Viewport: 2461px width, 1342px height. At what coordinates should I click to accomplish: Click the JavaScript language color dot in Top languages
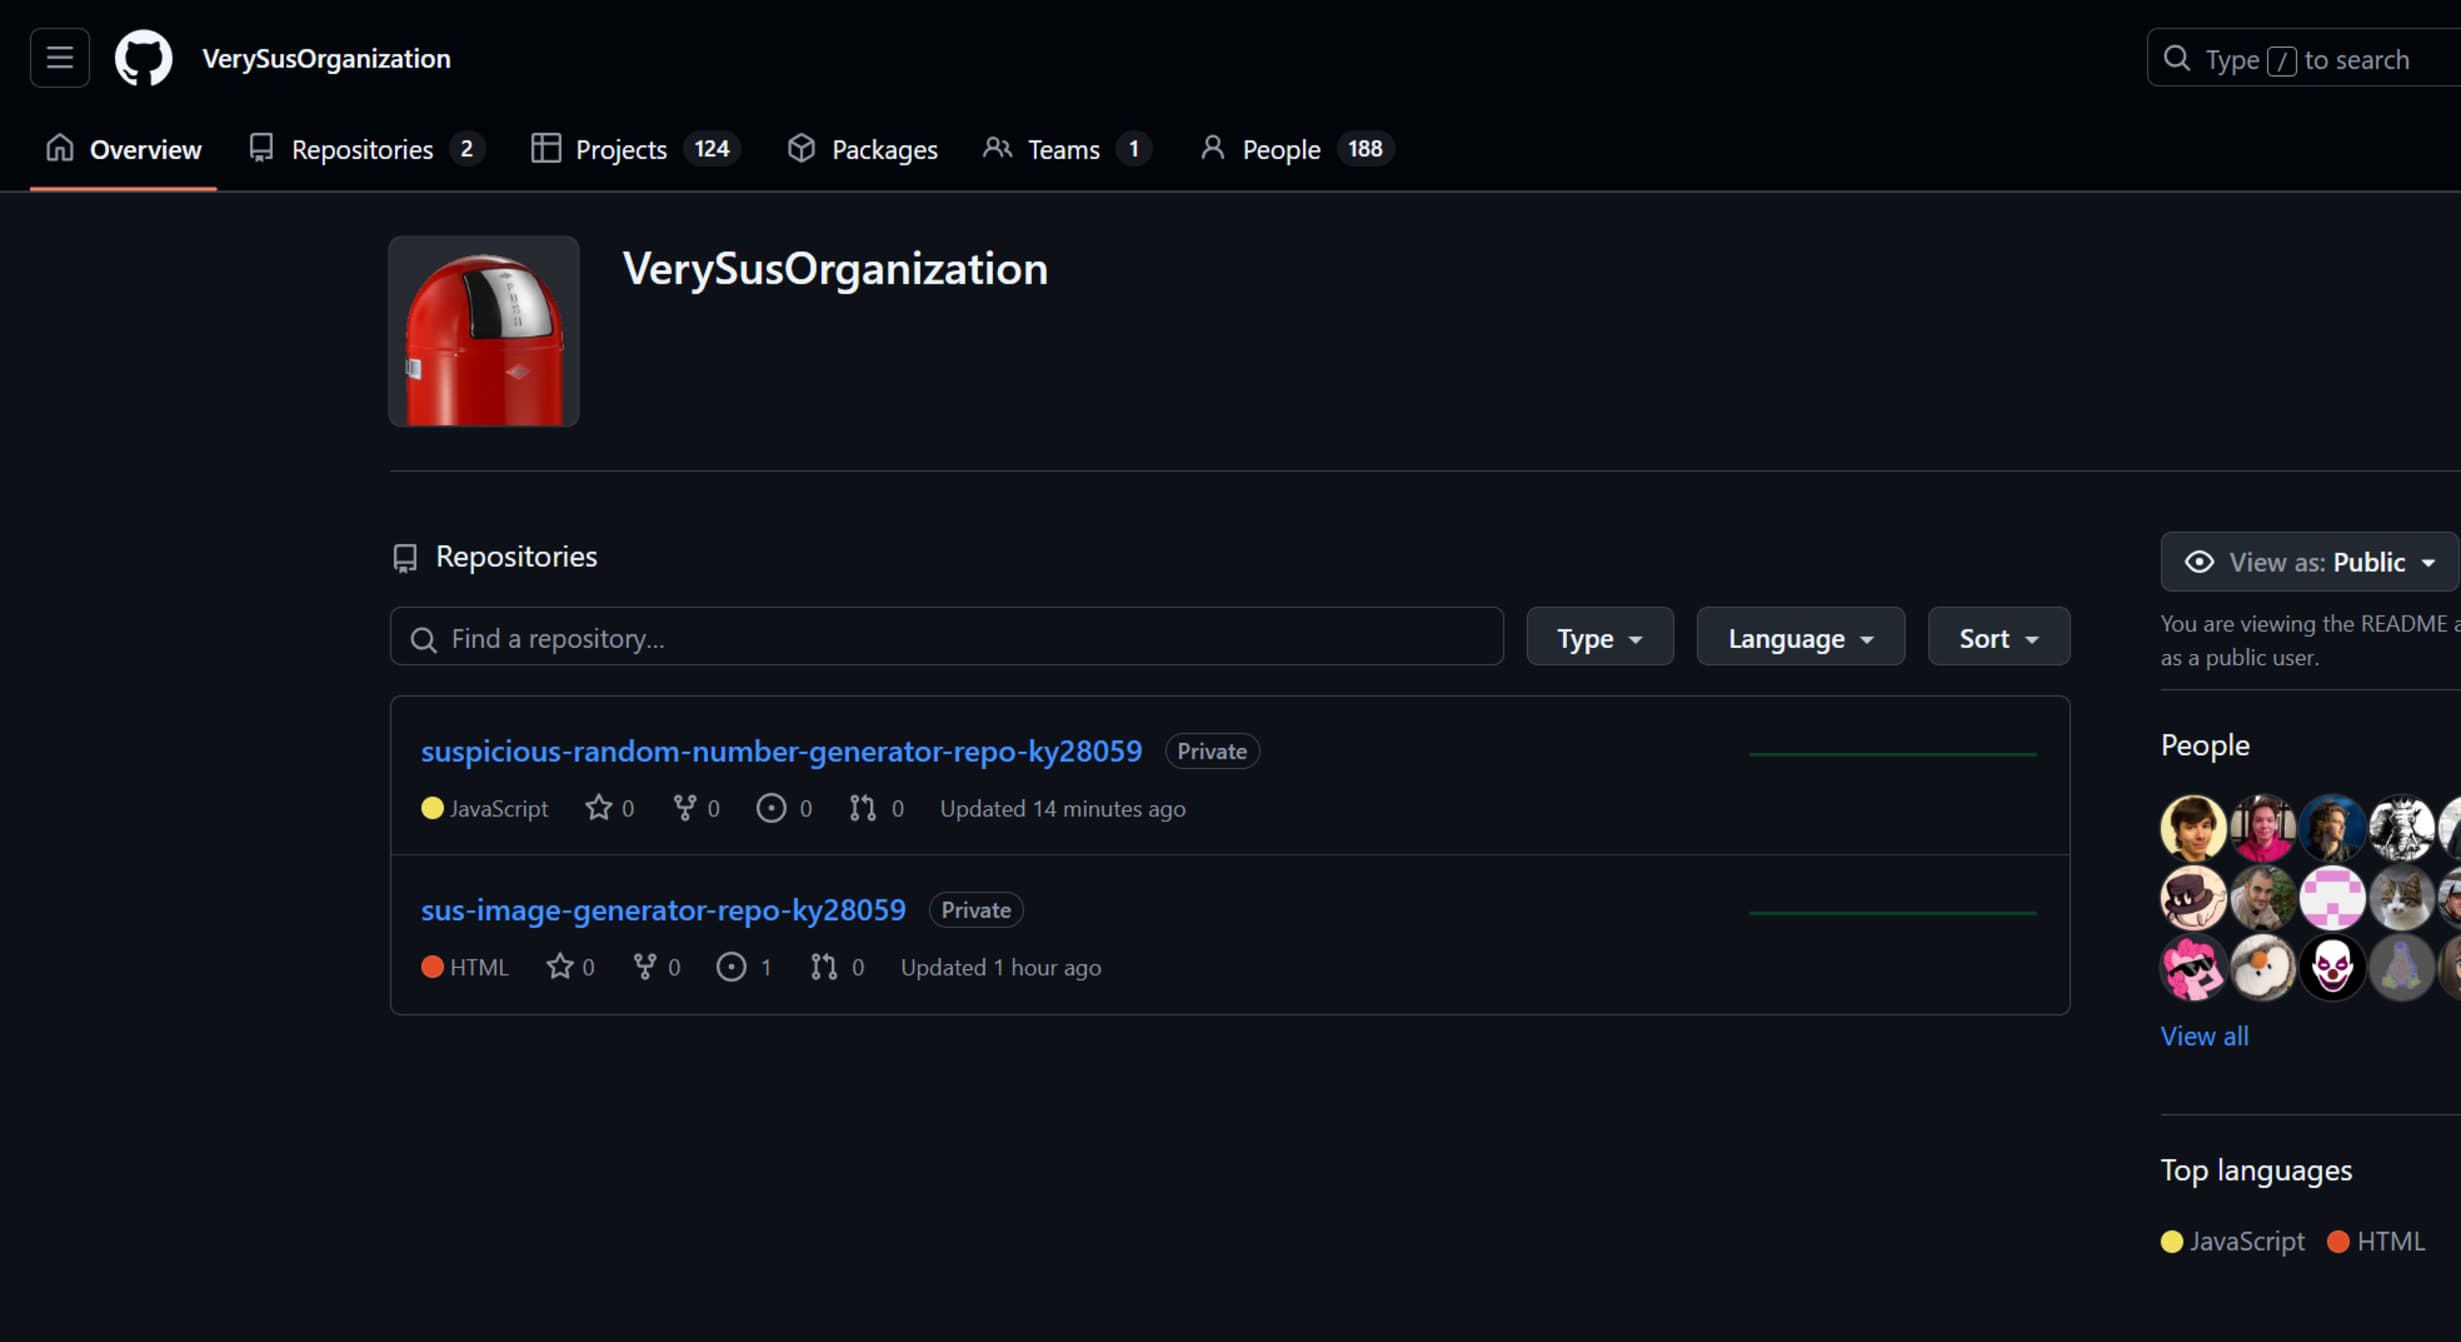2171,1241
